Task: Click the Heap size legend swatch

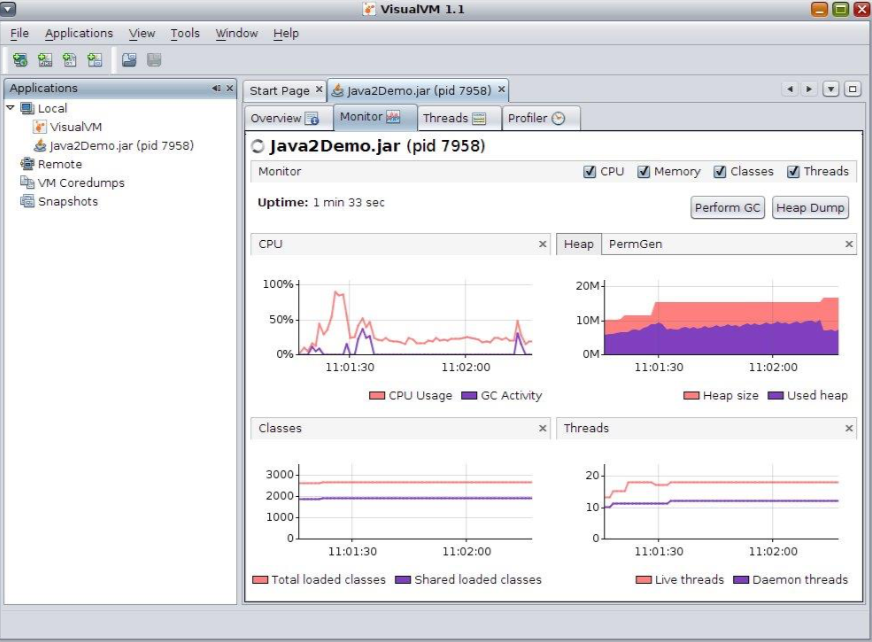Action: (x=691, y=396)
